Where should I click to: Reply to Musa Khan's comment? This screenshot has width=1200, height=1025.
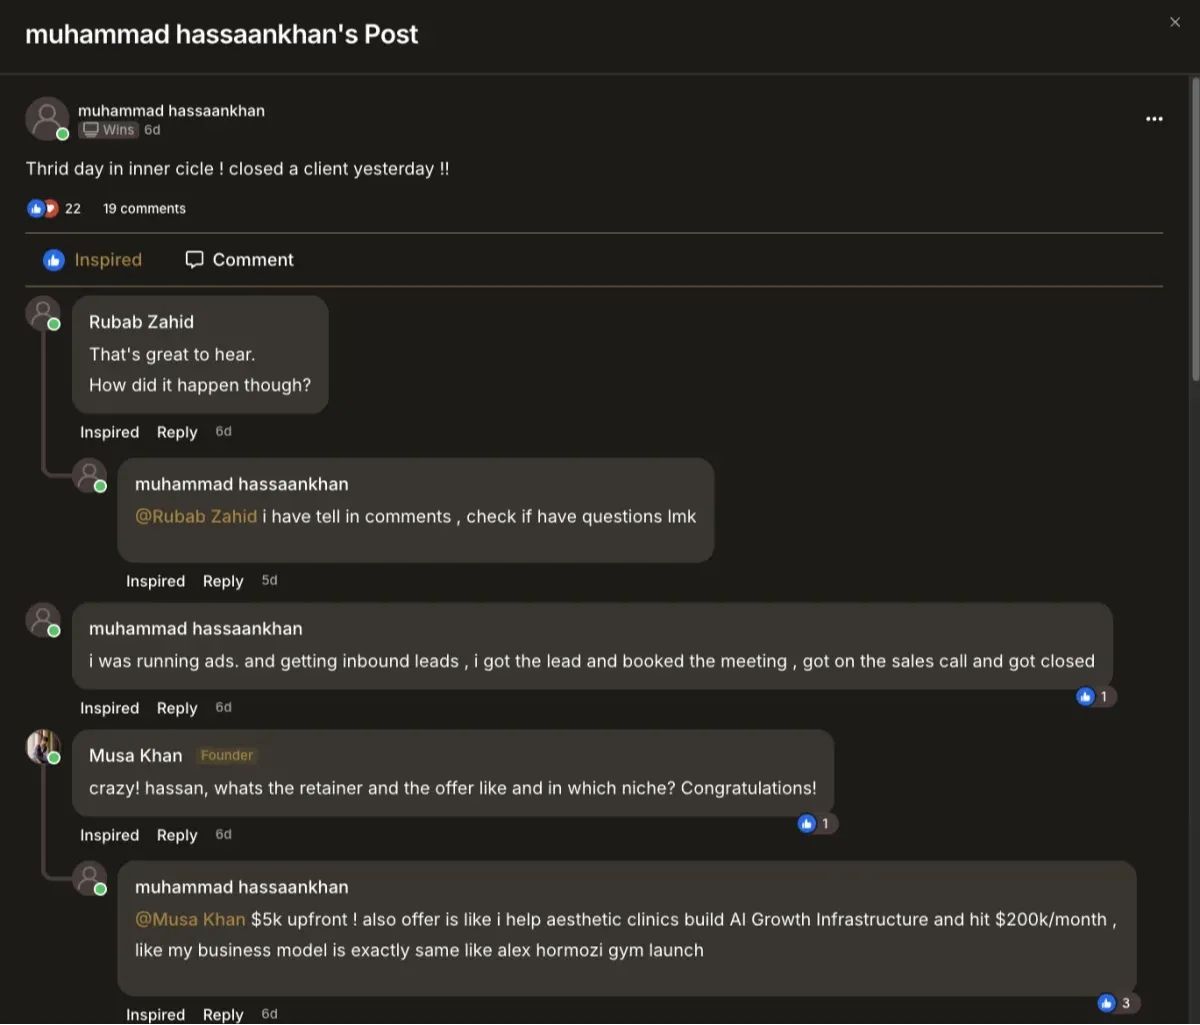pyautogui.click(x=177, y=835)
